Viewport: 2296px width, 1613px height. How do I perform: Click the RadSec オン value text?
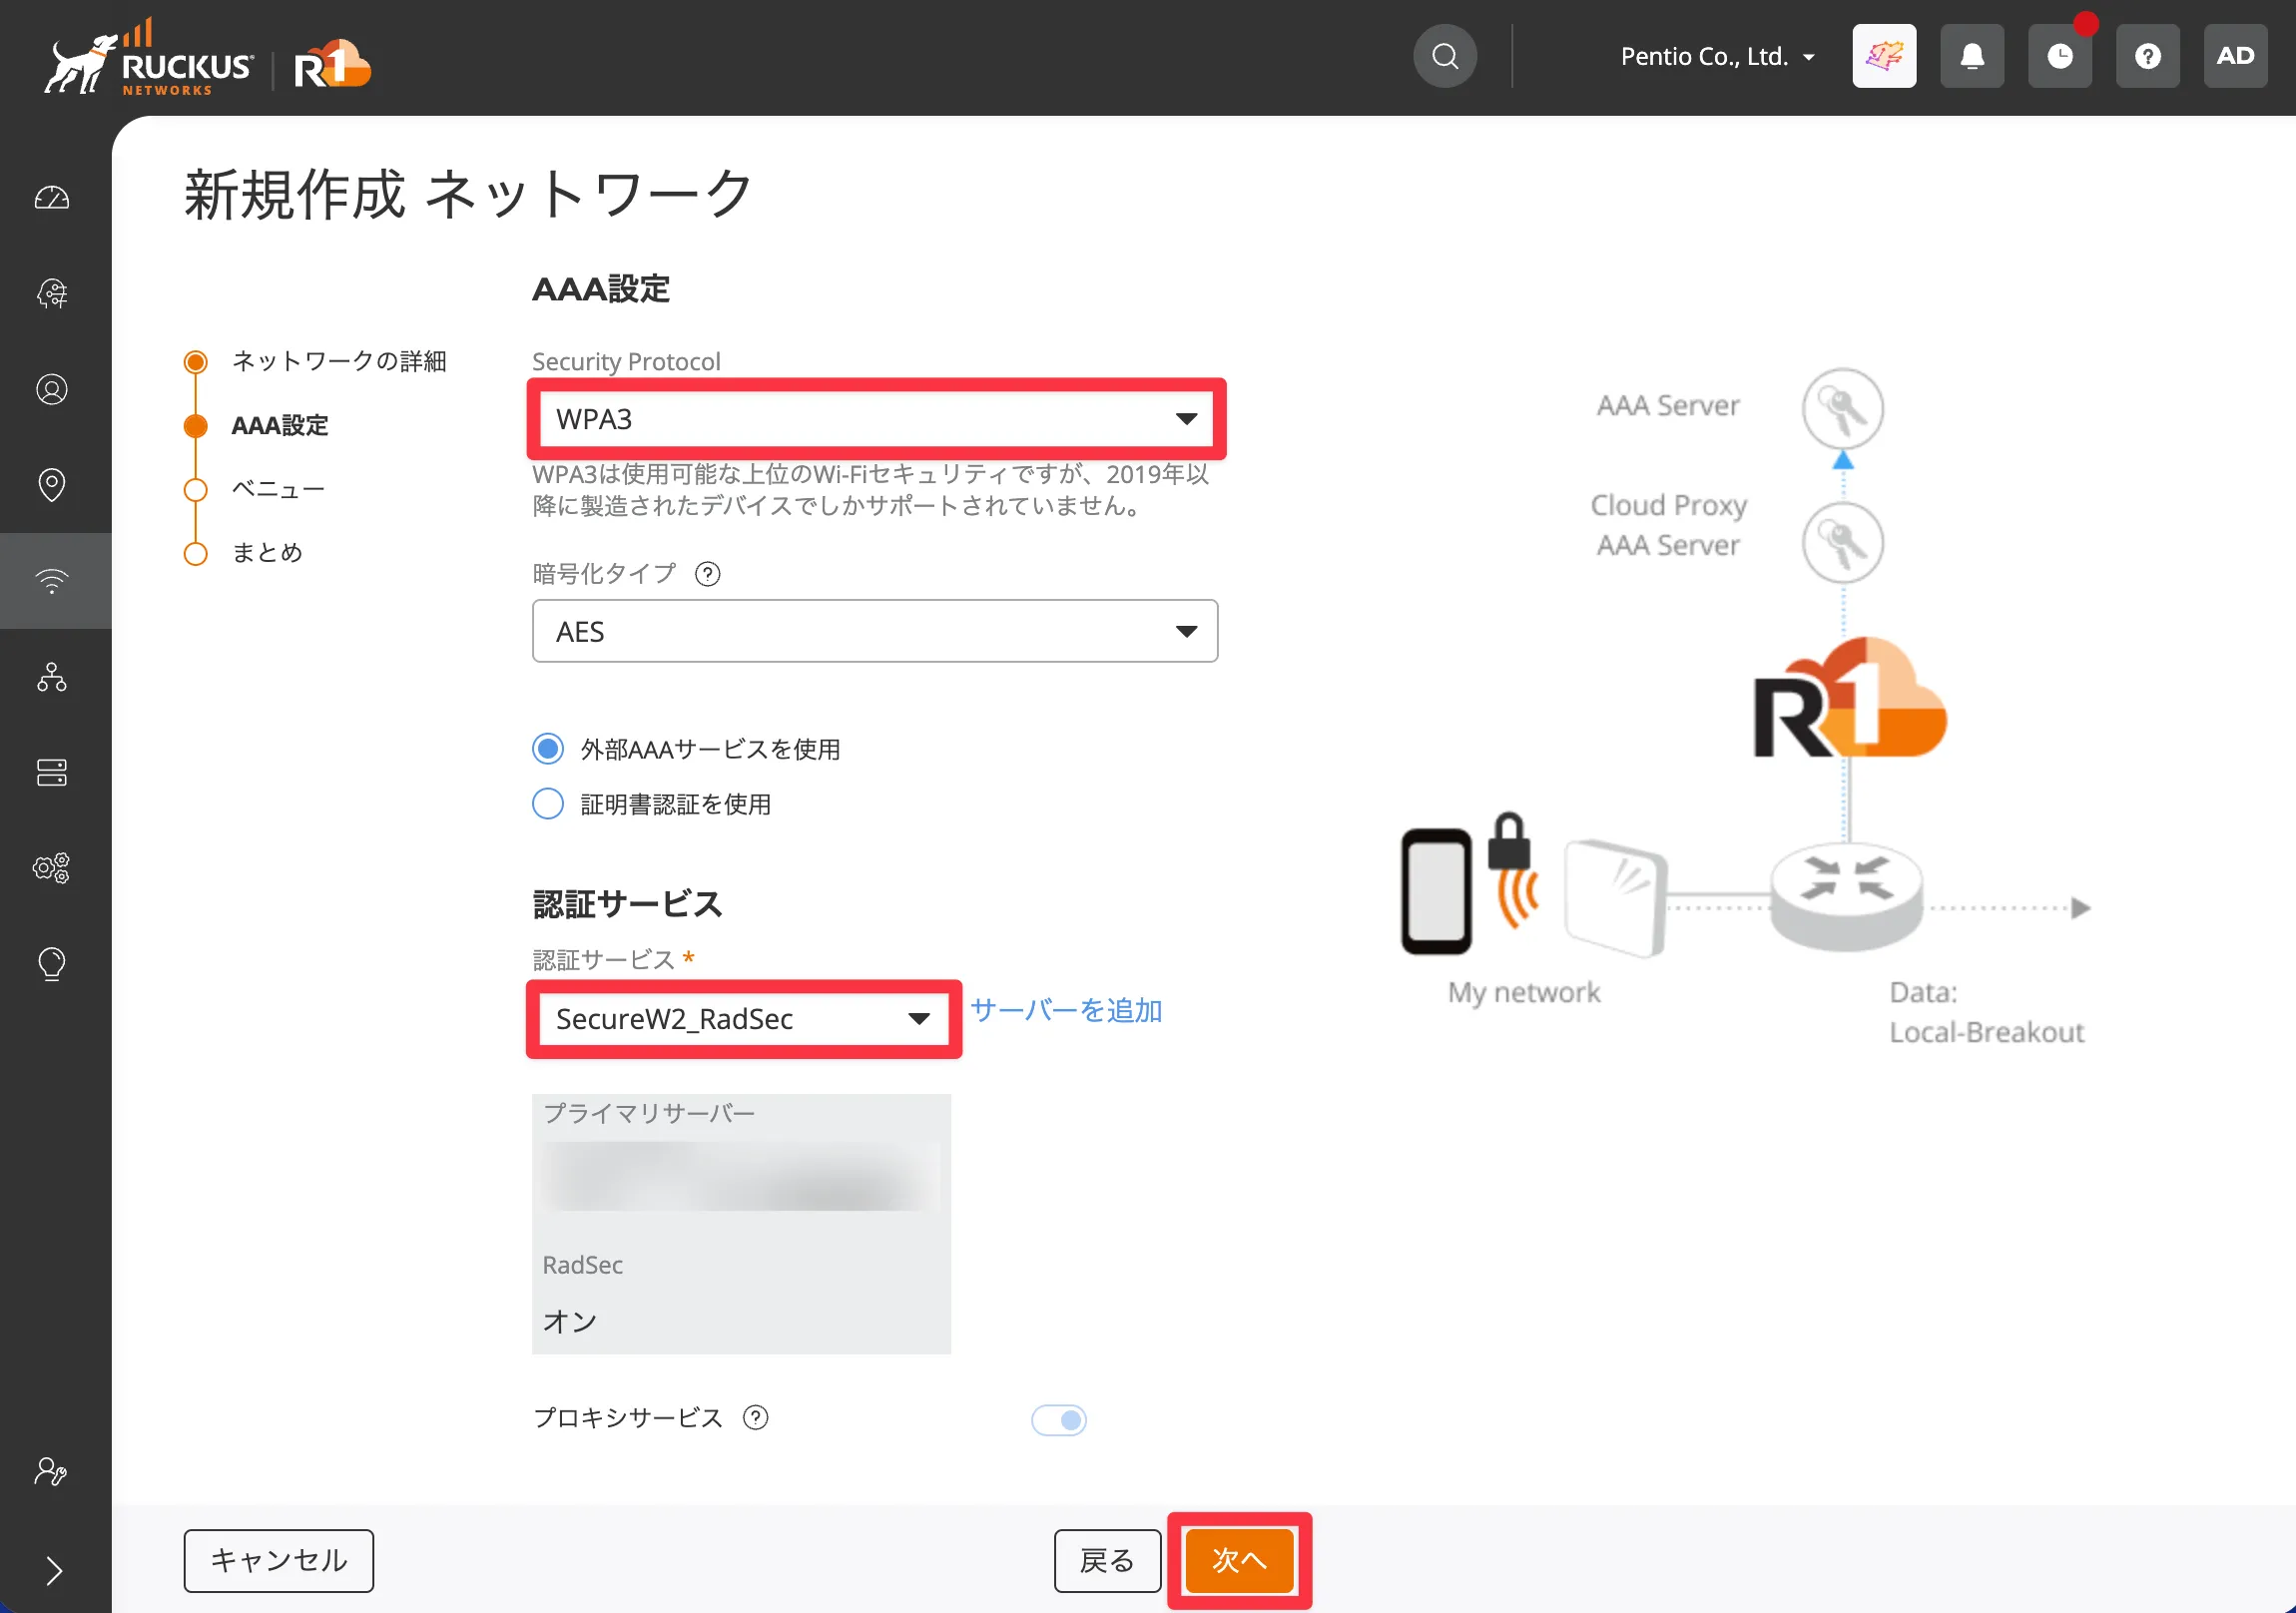(x=570, y=1322)
